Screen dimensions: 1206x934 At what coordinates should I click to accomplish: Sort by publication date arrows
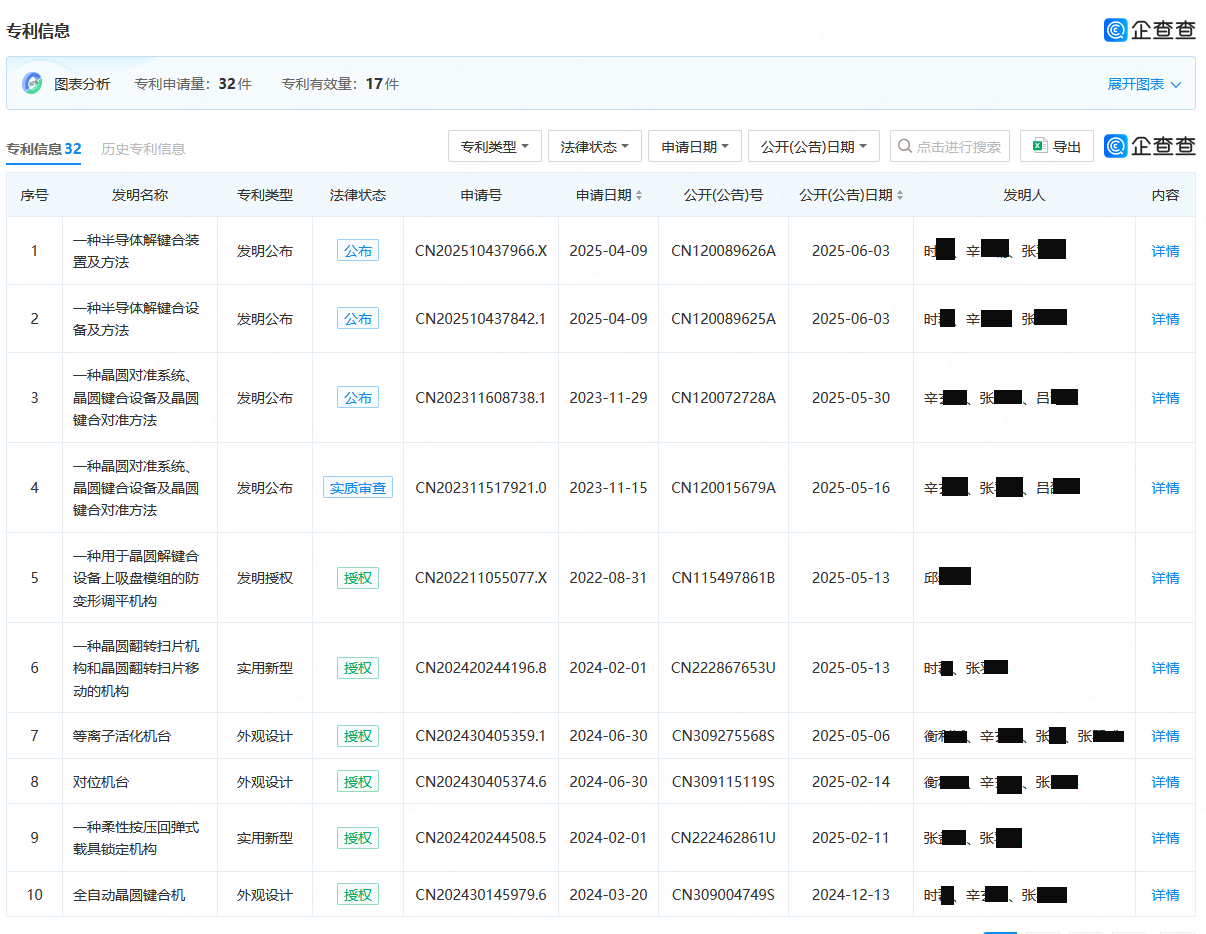900,195
